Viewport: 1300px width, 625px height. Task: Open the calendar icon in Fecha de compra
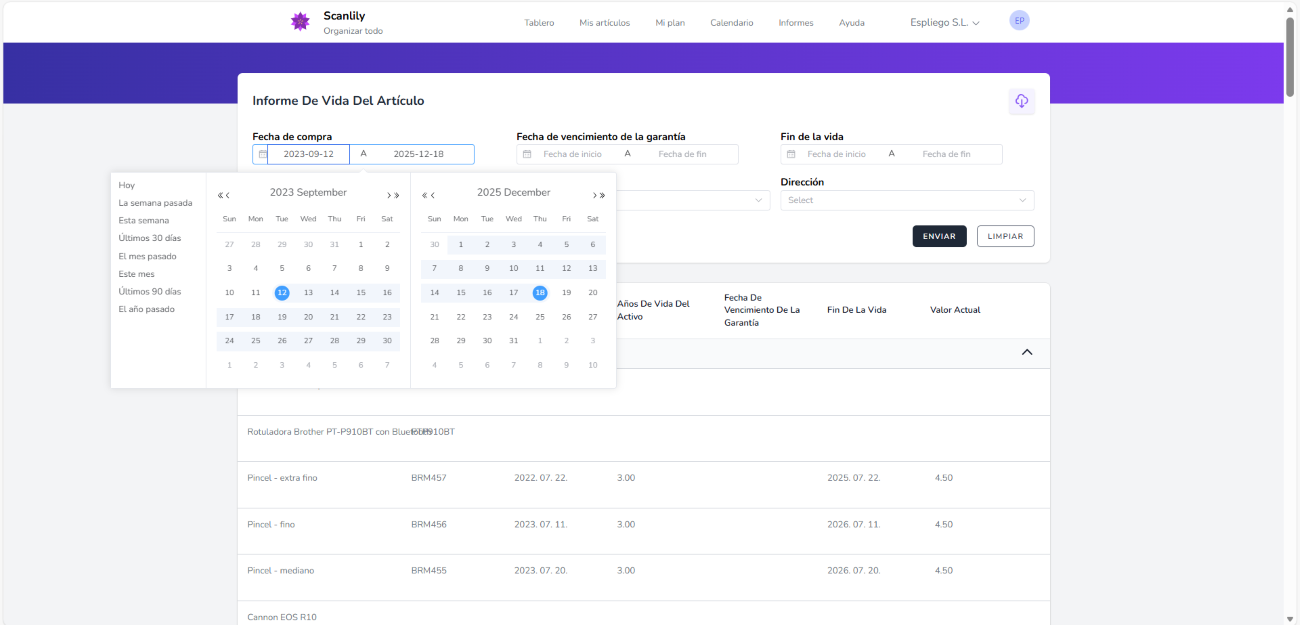tap(262, 153)
